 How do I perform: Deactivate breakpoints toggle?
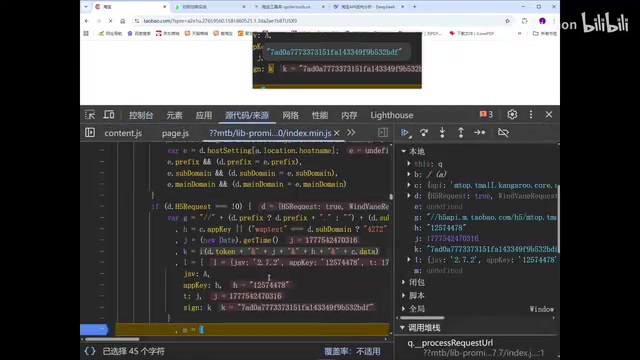[503, 133]
